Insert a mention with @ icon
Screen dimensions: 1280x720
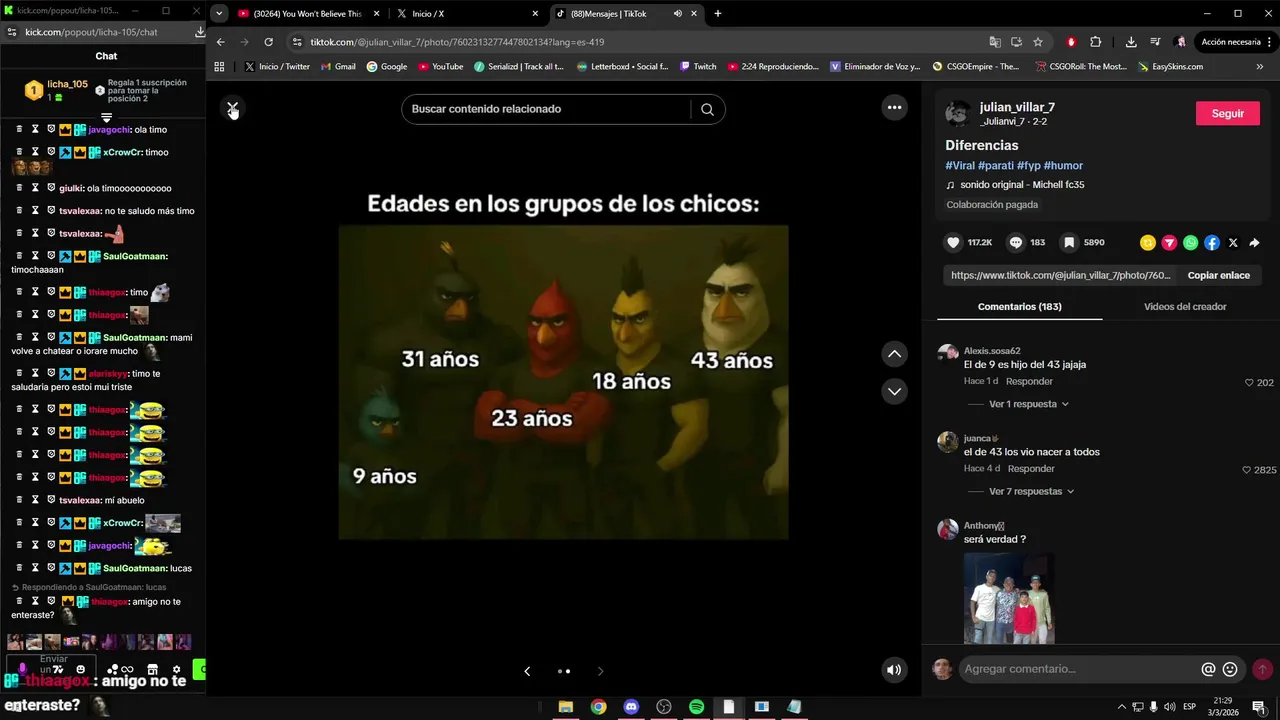(x=1208, y=669)
